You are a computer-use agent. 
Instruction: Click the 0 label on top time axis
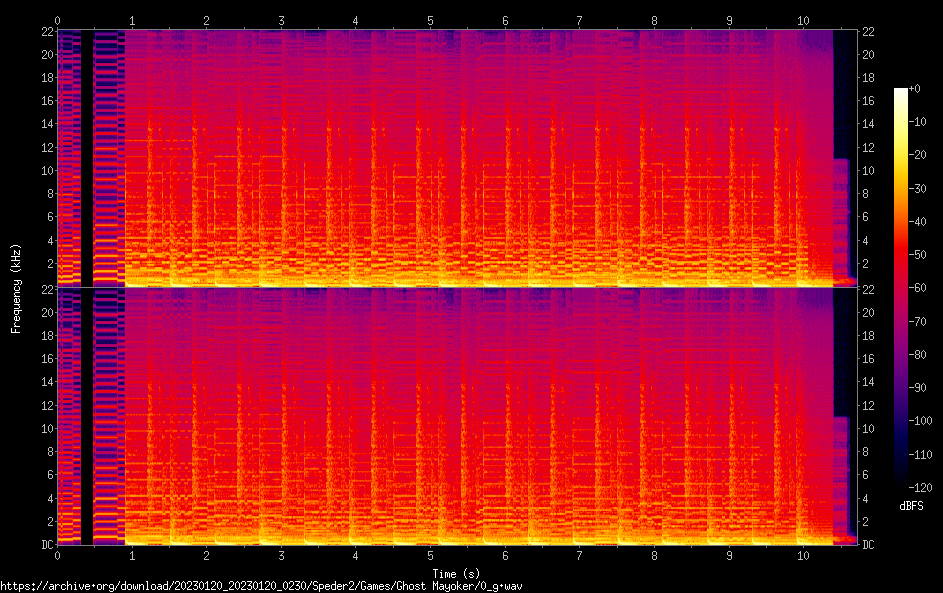pyautogui.click(x=58, y=20)
